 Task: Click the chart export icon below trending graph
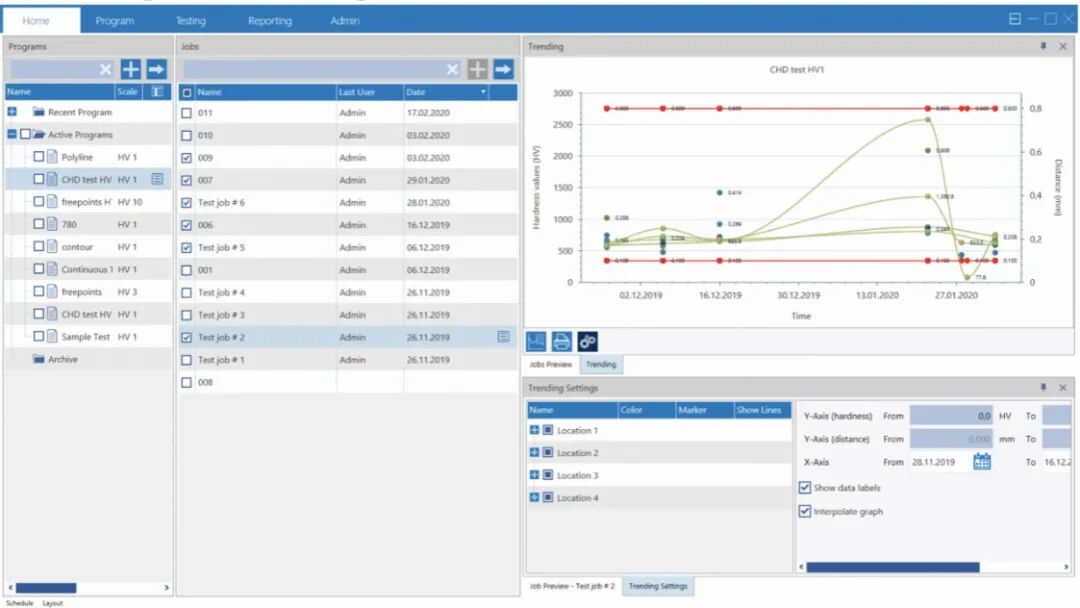tap(536, 342)
